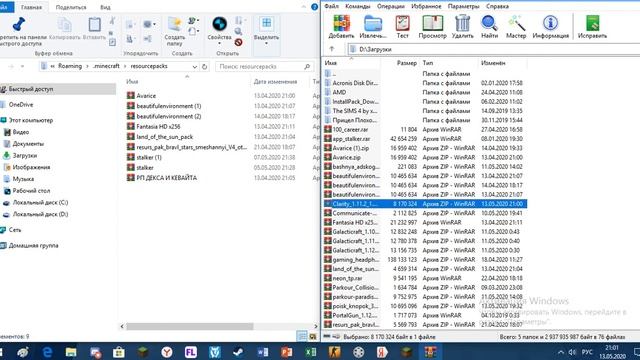Click the Explorer horizontal scrollbar

pos(189,326)
